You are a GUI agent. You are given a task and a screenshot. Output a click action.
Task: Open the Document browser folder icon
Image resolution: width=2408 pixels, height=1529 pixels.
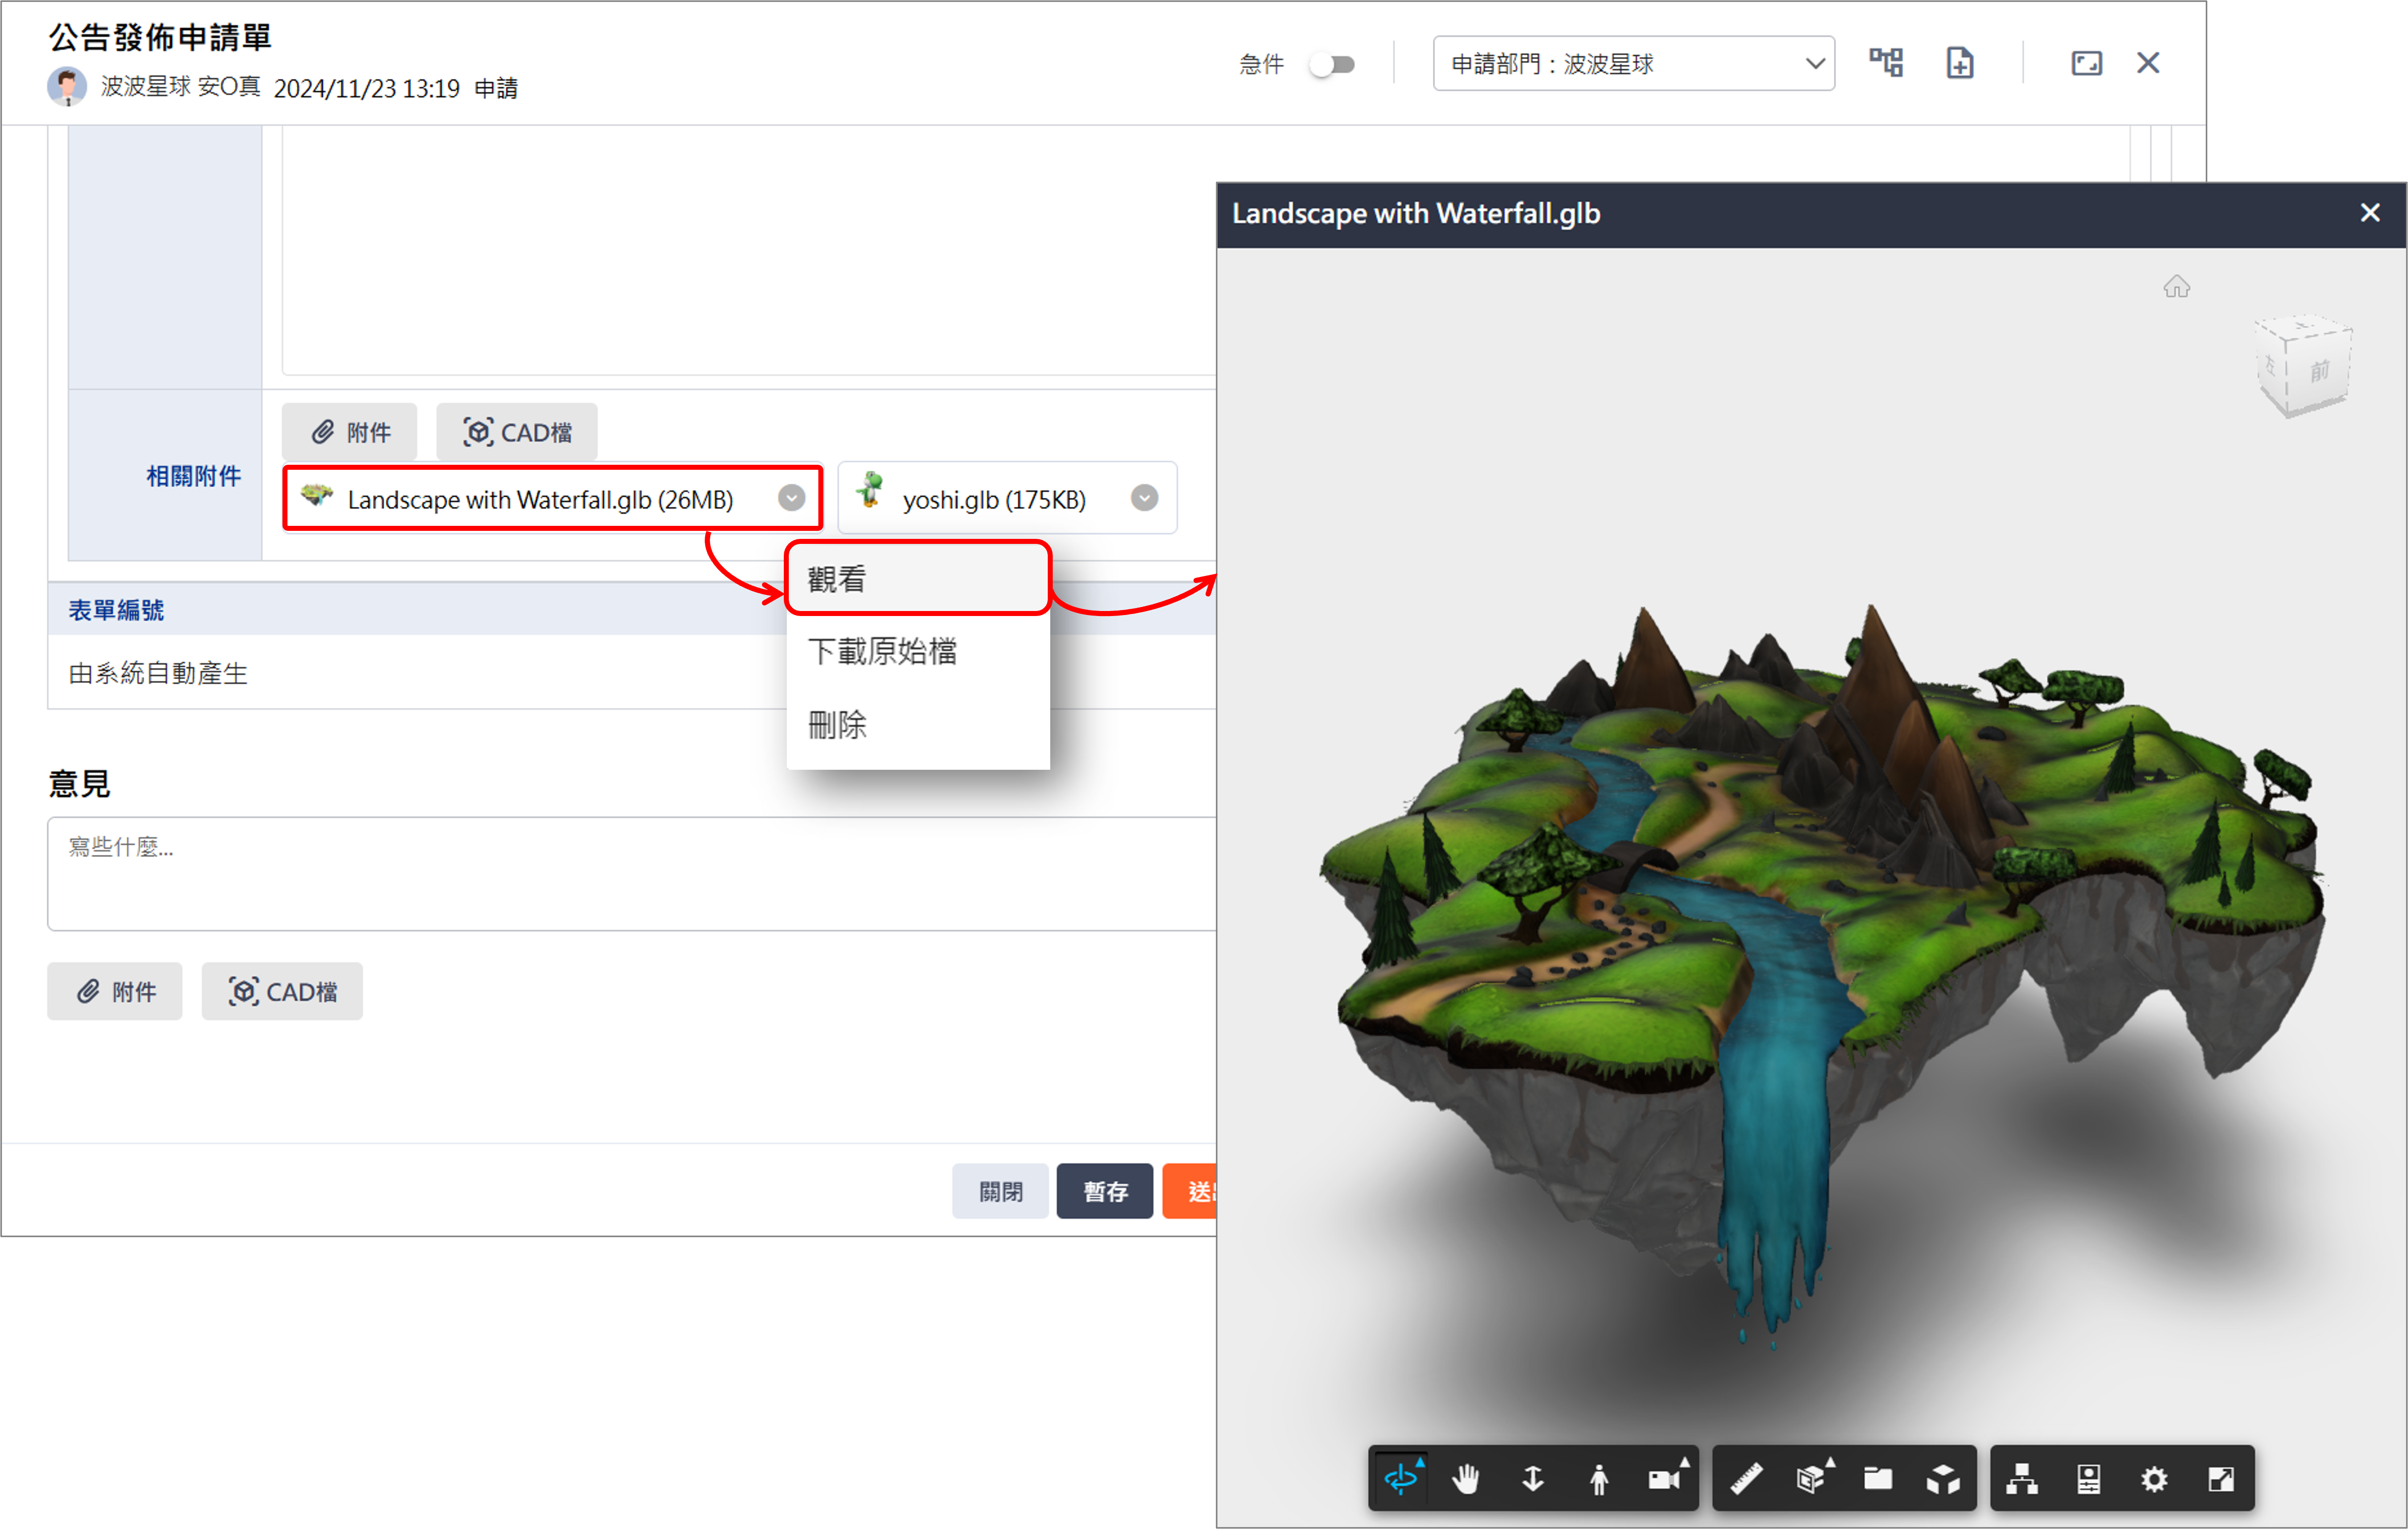[1877, 1478]
